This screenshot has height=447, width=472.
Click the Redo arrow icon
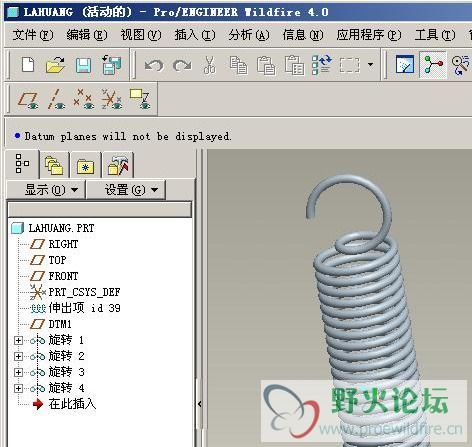pyautogui.click(x=182, y=65)
